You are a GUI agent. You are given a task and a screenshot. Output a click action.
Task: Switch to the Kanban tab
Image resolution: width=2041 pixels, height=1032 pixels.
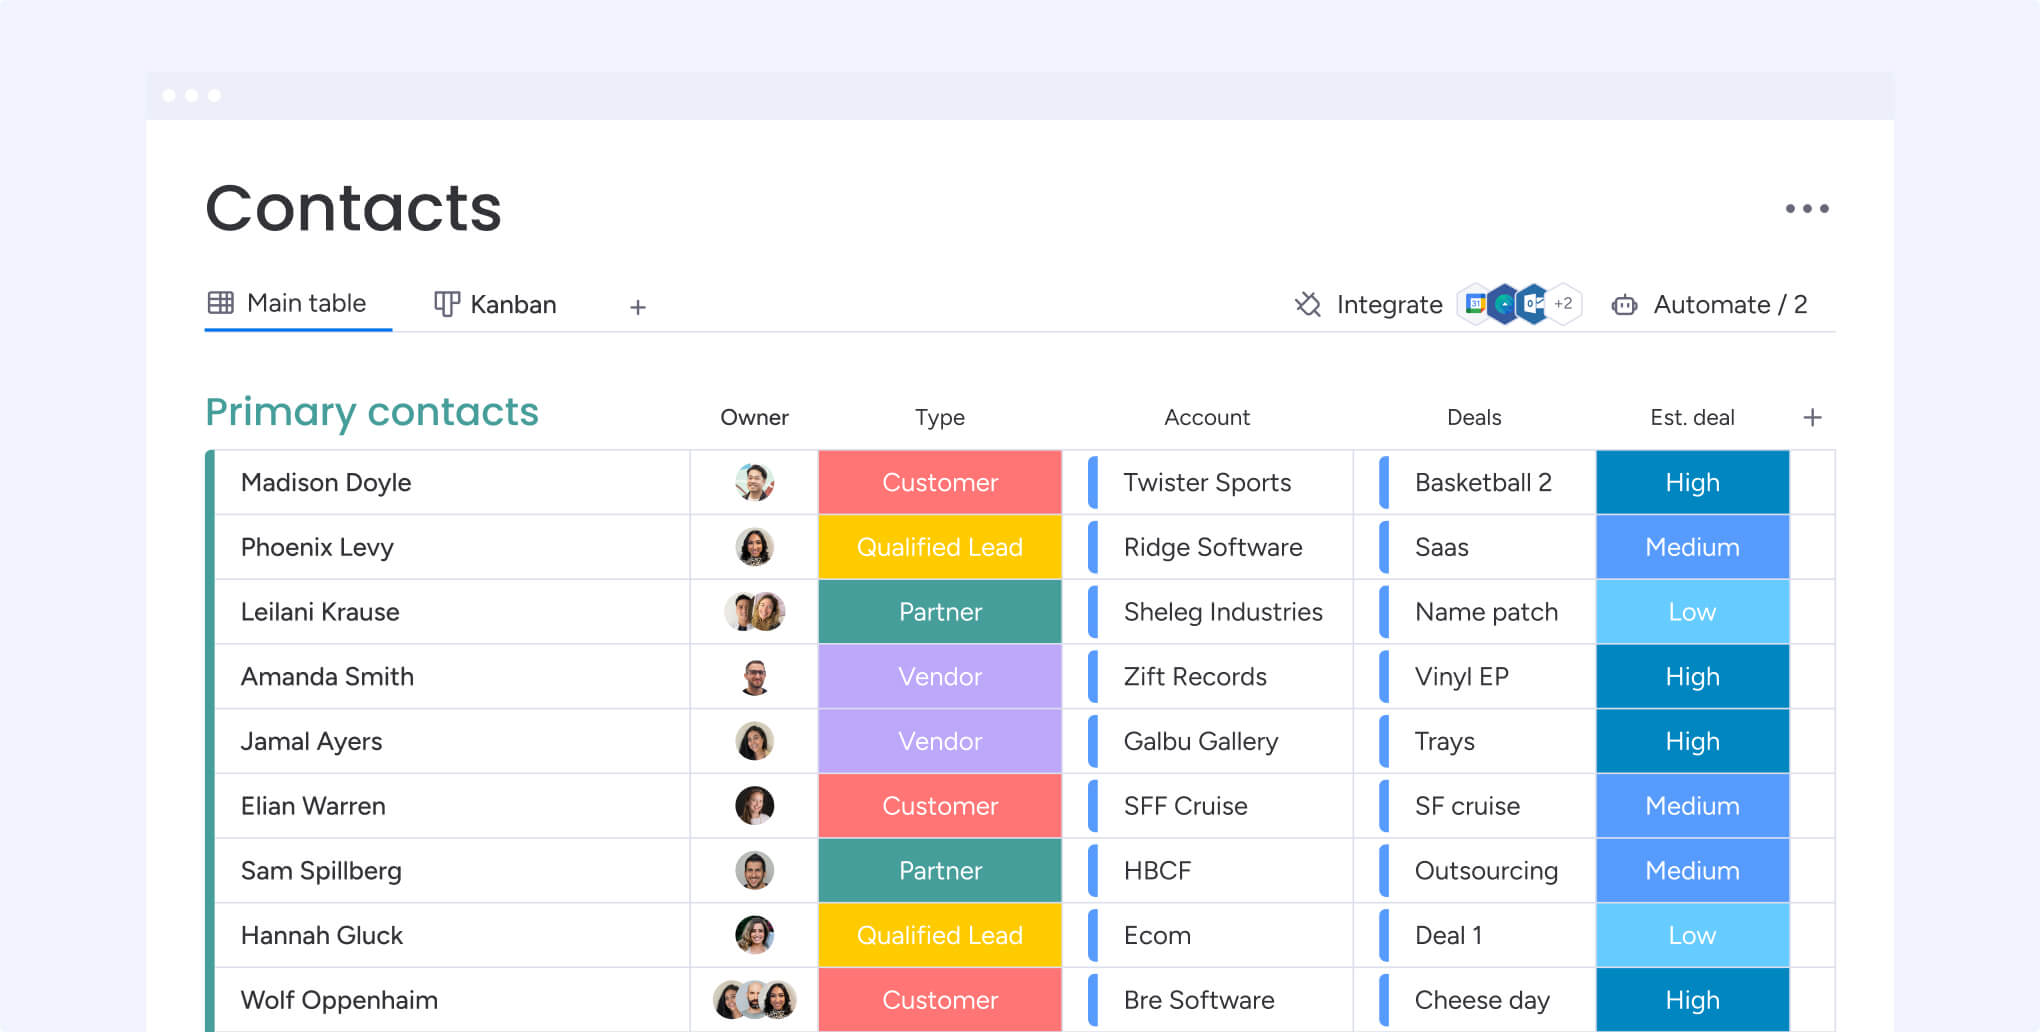click(x=496, y=304)
